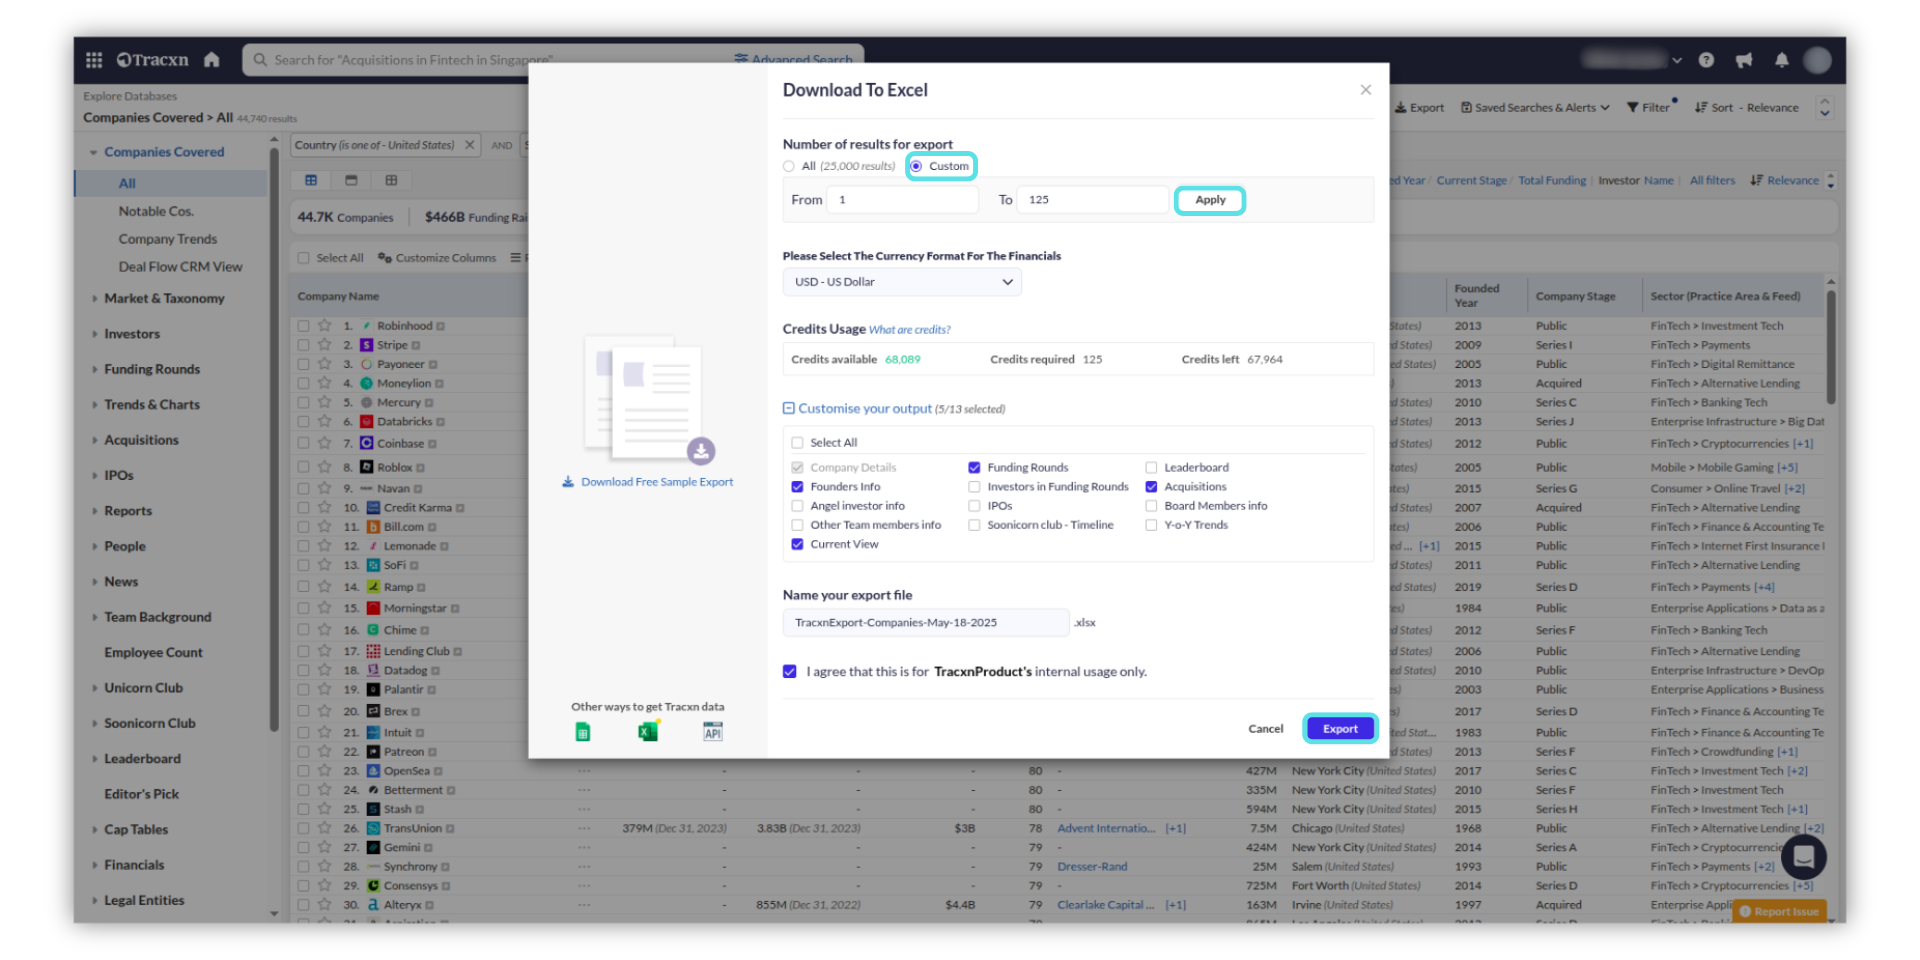Click Download Free Sample Export link

[x=656, y=482]
